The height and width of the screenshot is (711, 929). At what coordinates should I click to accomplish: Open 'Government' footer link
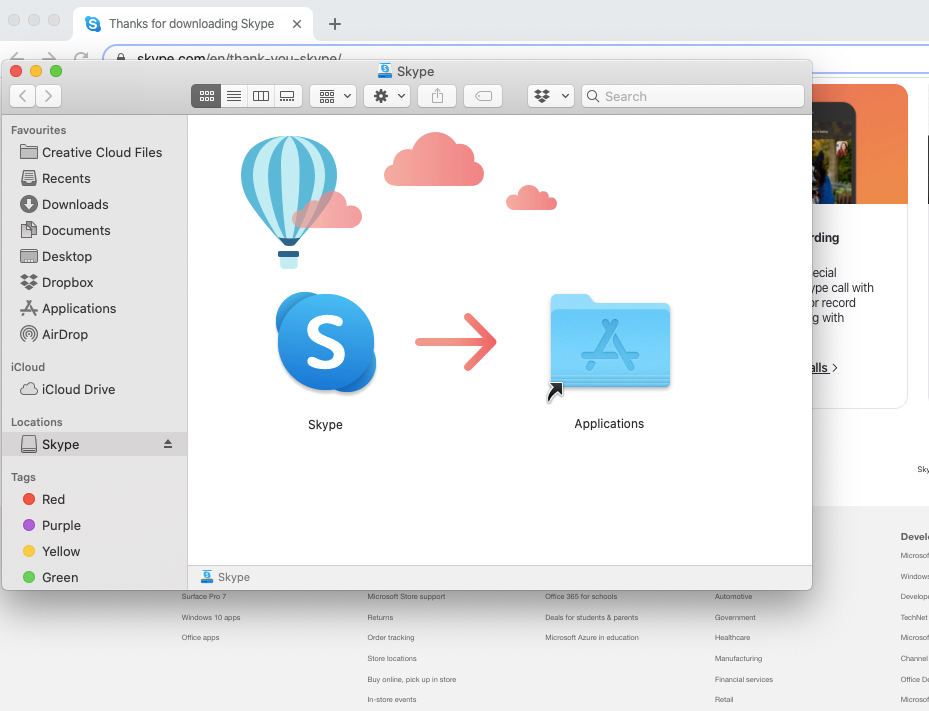coord(735,617)
